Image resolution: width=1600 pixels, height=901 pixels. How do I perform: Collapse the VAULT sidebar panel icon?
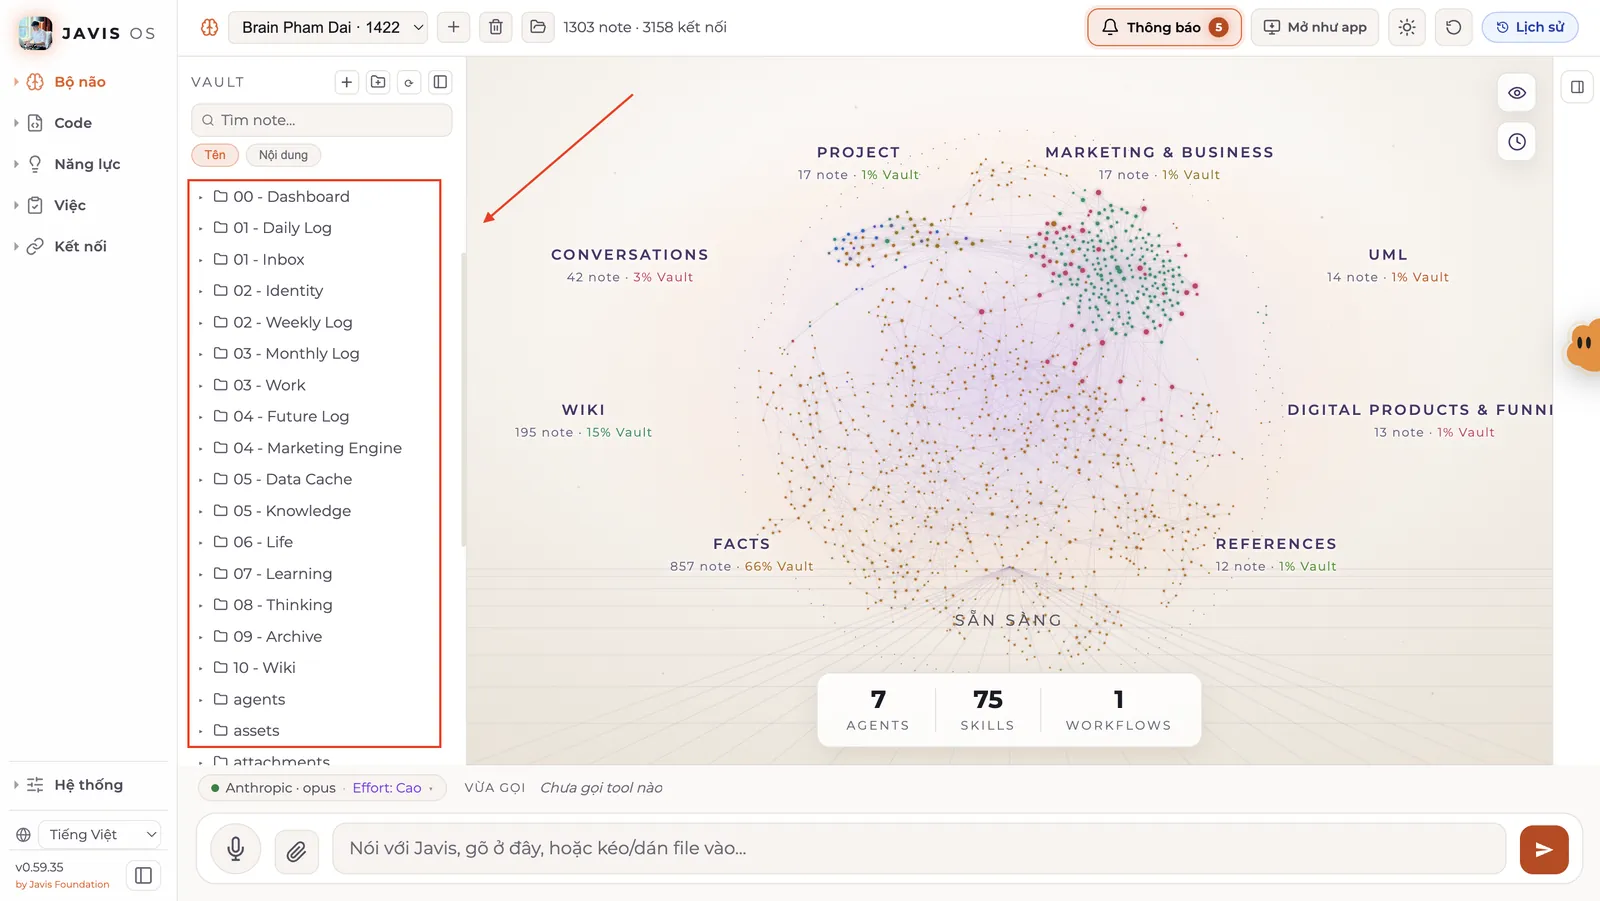pos(440,82)
